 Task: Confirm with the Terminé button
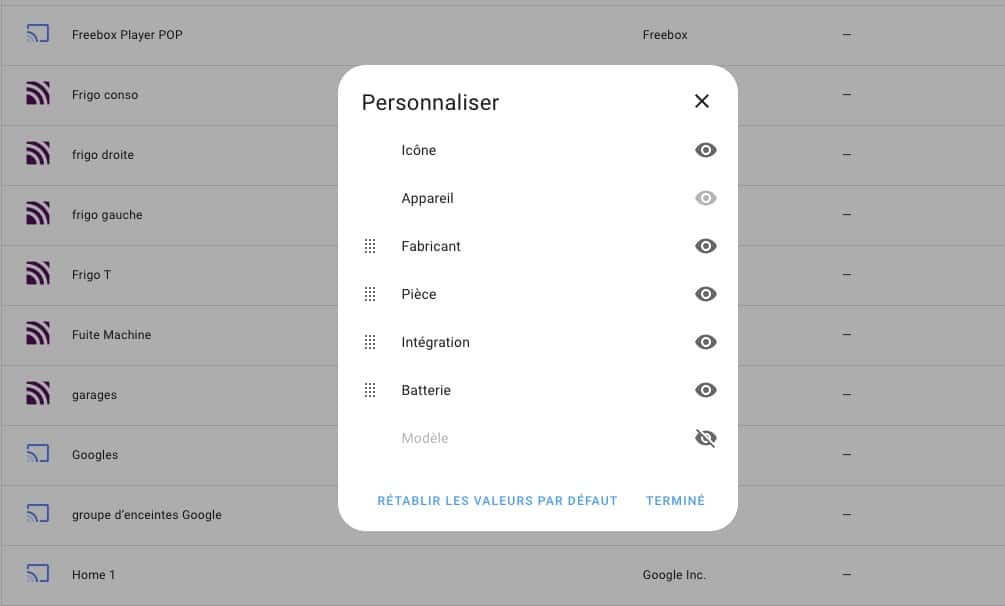(x=675, y=501)
